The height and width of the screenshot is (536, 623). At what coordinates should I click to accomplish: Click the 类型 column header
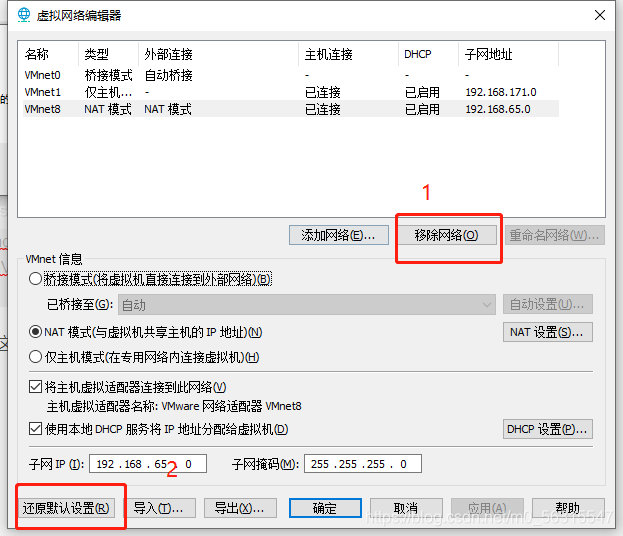(108, 54)
